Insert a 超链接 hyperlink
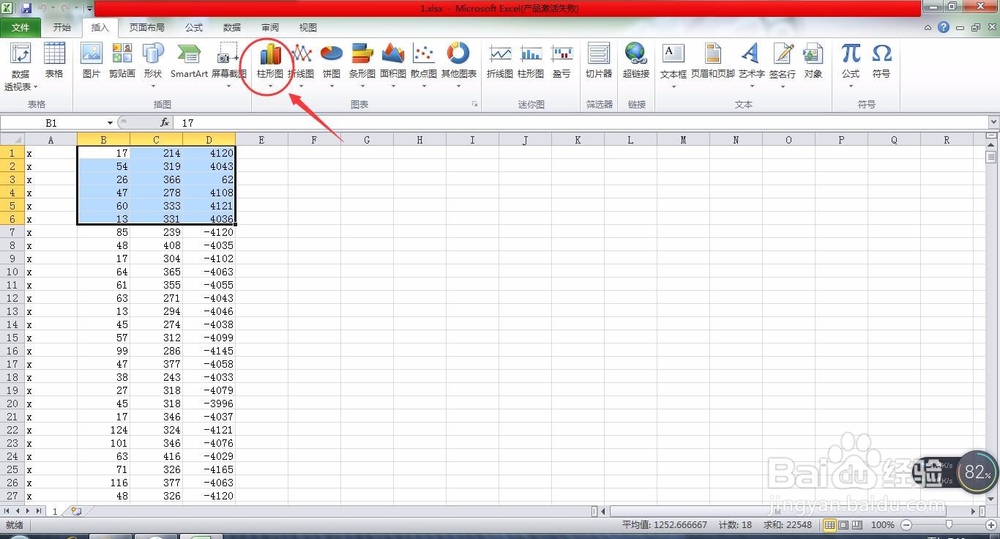Viewport: 1000px width, 539px height. point(636,61)
